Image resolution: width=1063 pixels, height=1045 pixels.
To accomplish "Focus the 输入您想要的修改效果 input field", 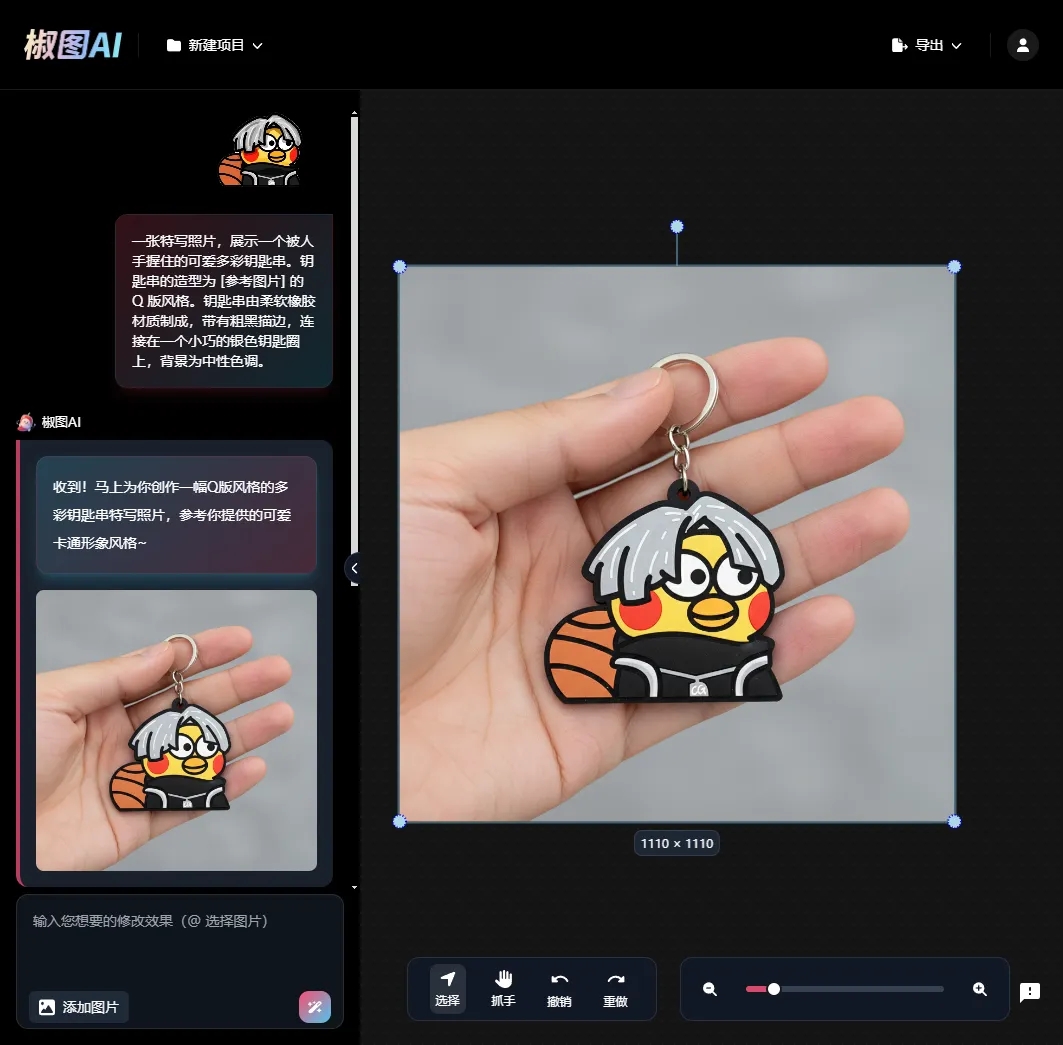I will (180, 939).
